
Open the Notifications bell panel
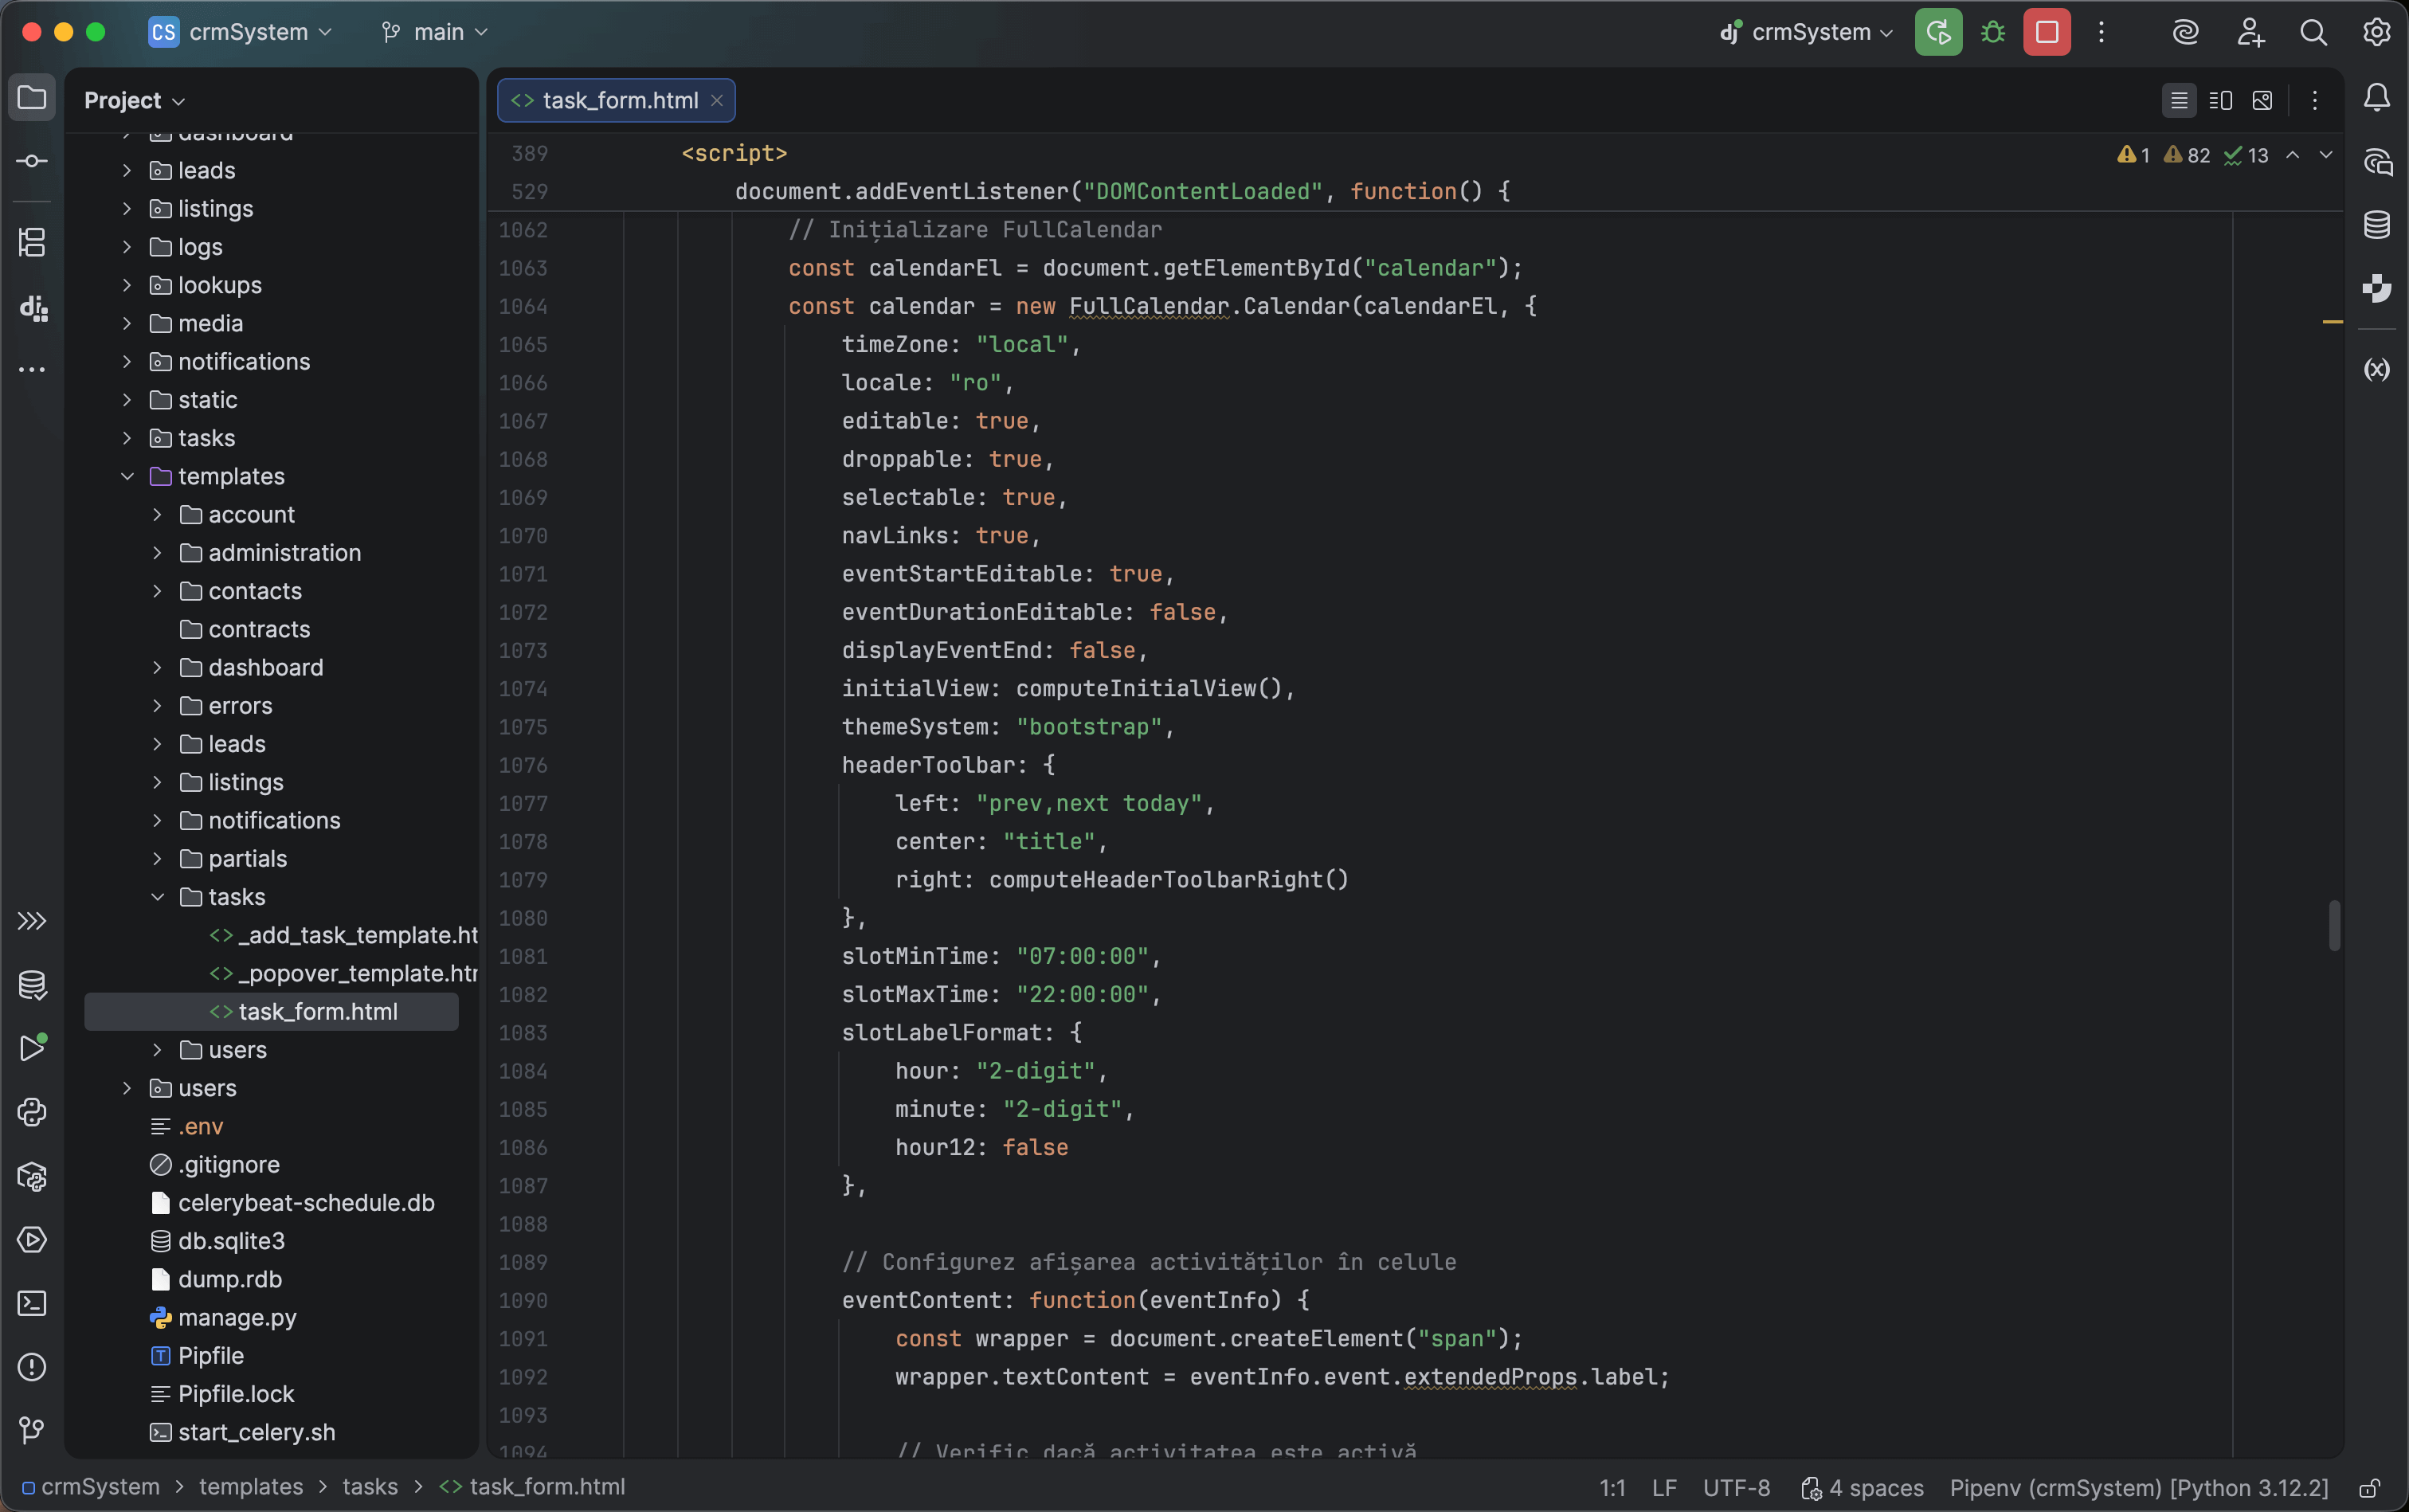[2377, 96]
